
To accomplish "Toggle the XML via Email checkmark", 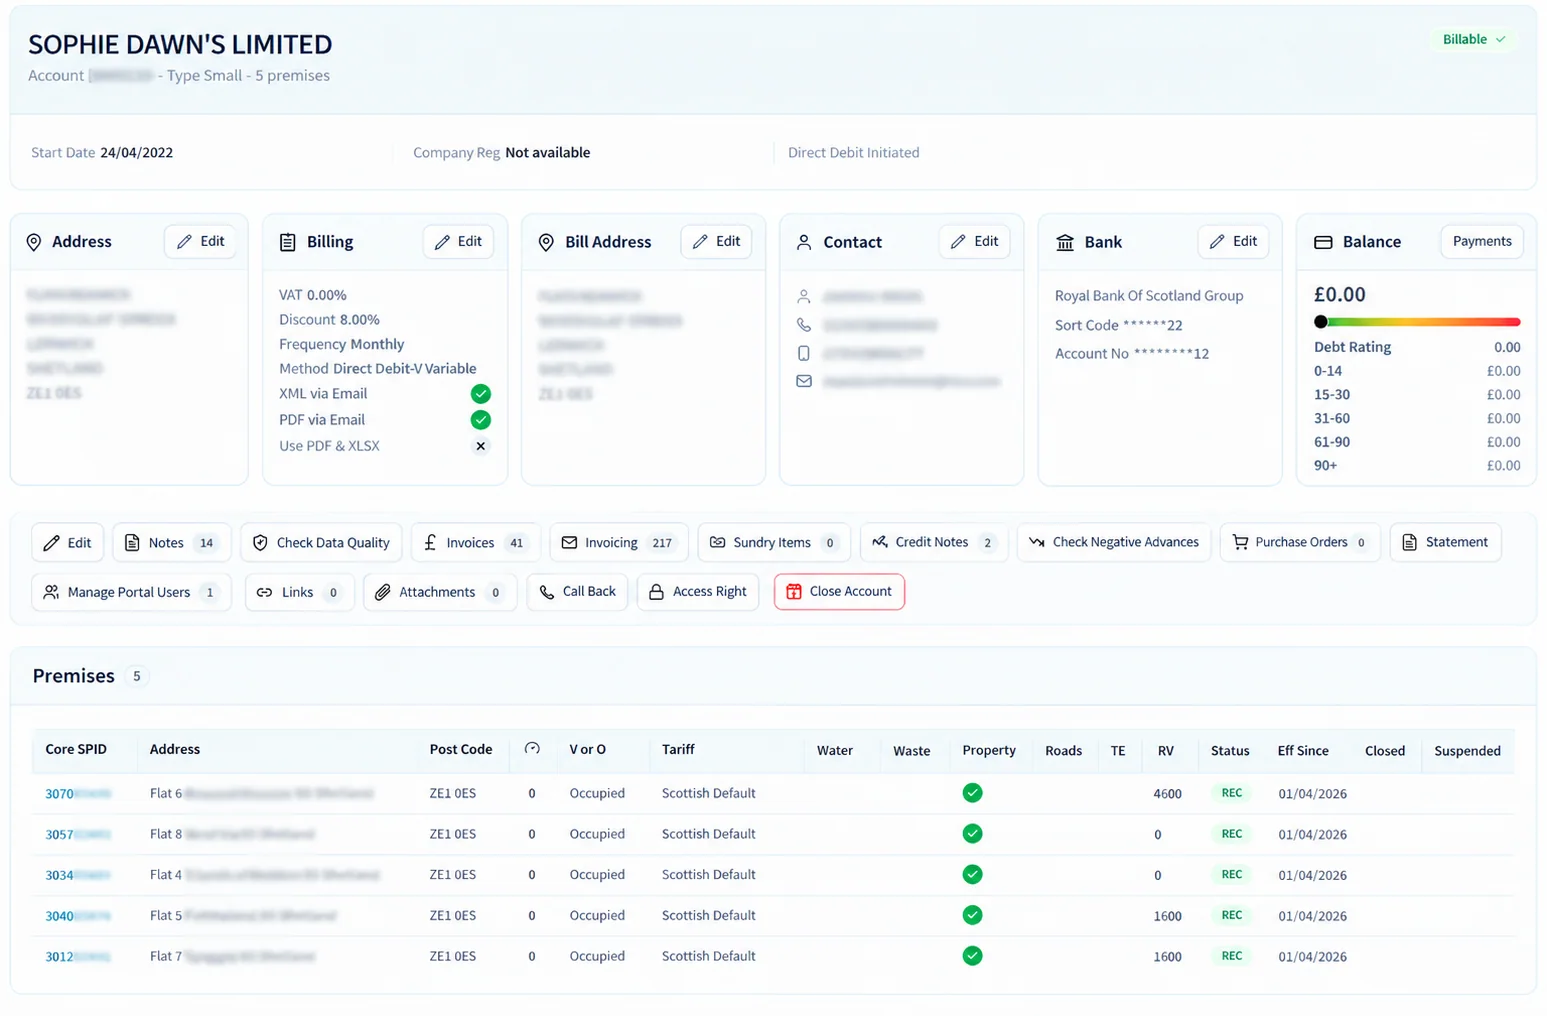I will [481, 394].
